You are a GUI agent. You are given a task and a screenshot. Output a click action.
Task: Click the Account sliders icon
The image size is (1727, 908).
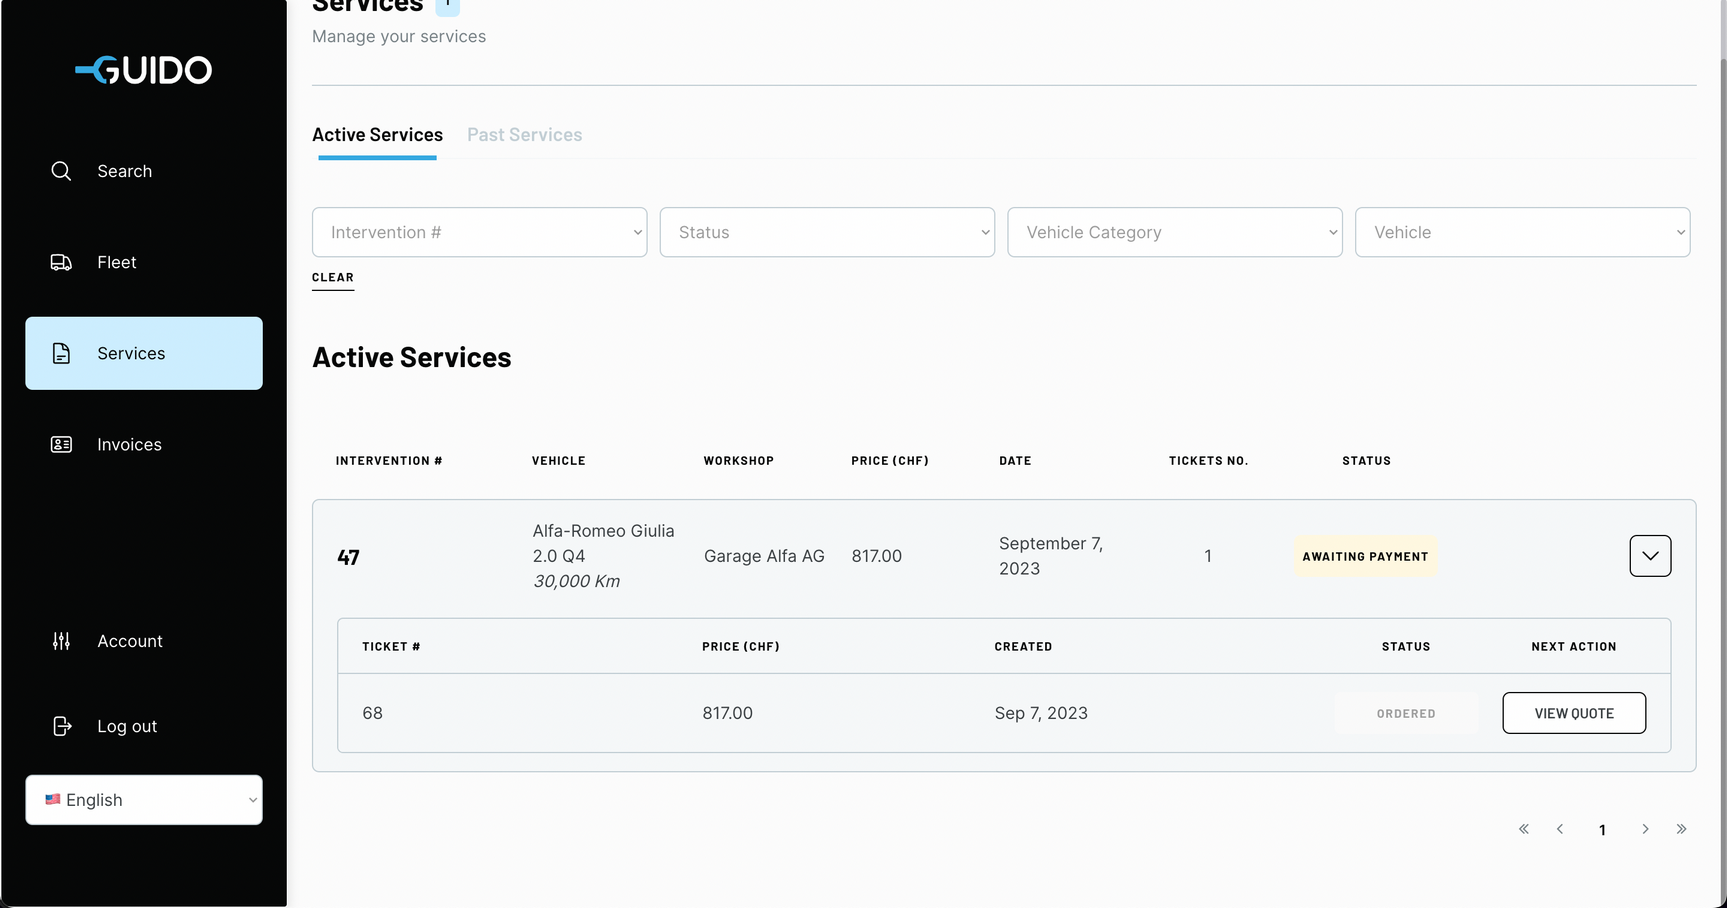(61, 641)
